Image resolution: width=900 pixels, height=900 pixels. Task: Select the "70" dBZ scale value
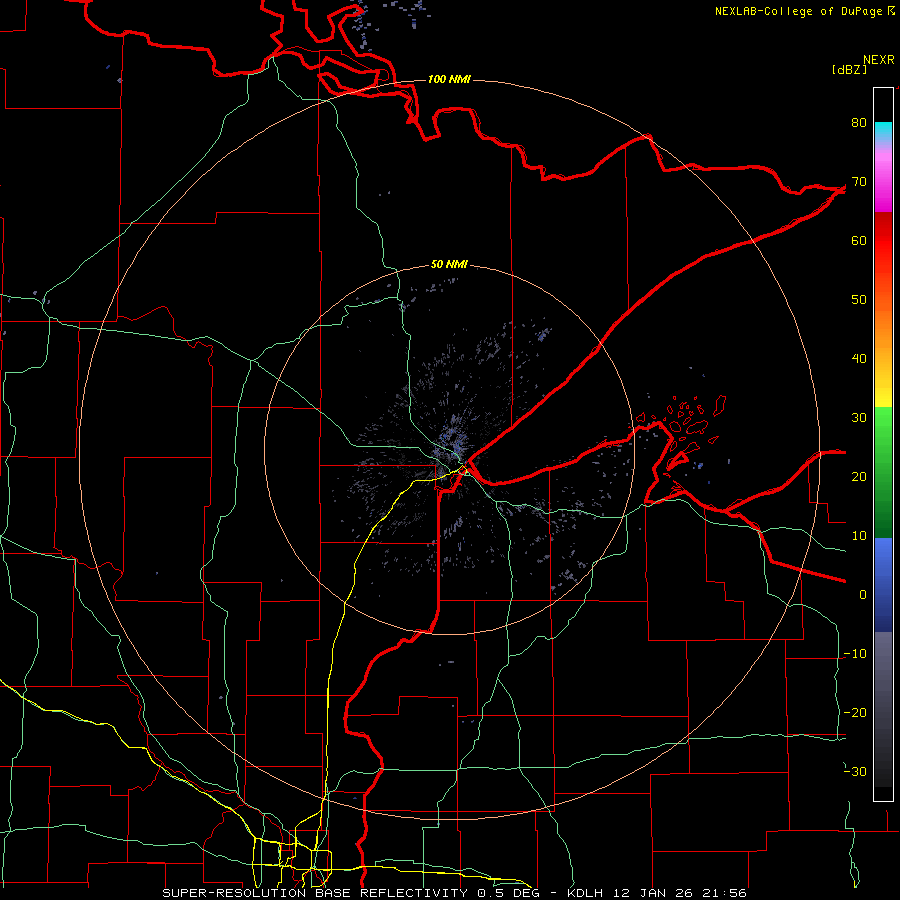[x=859, y=182]
